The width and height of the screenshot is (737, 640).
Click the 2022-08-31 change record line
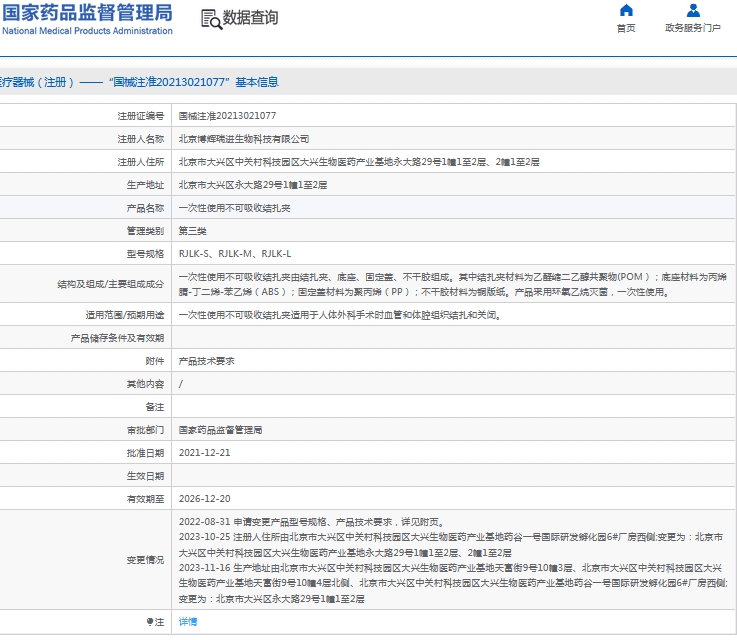click(312, 522)
